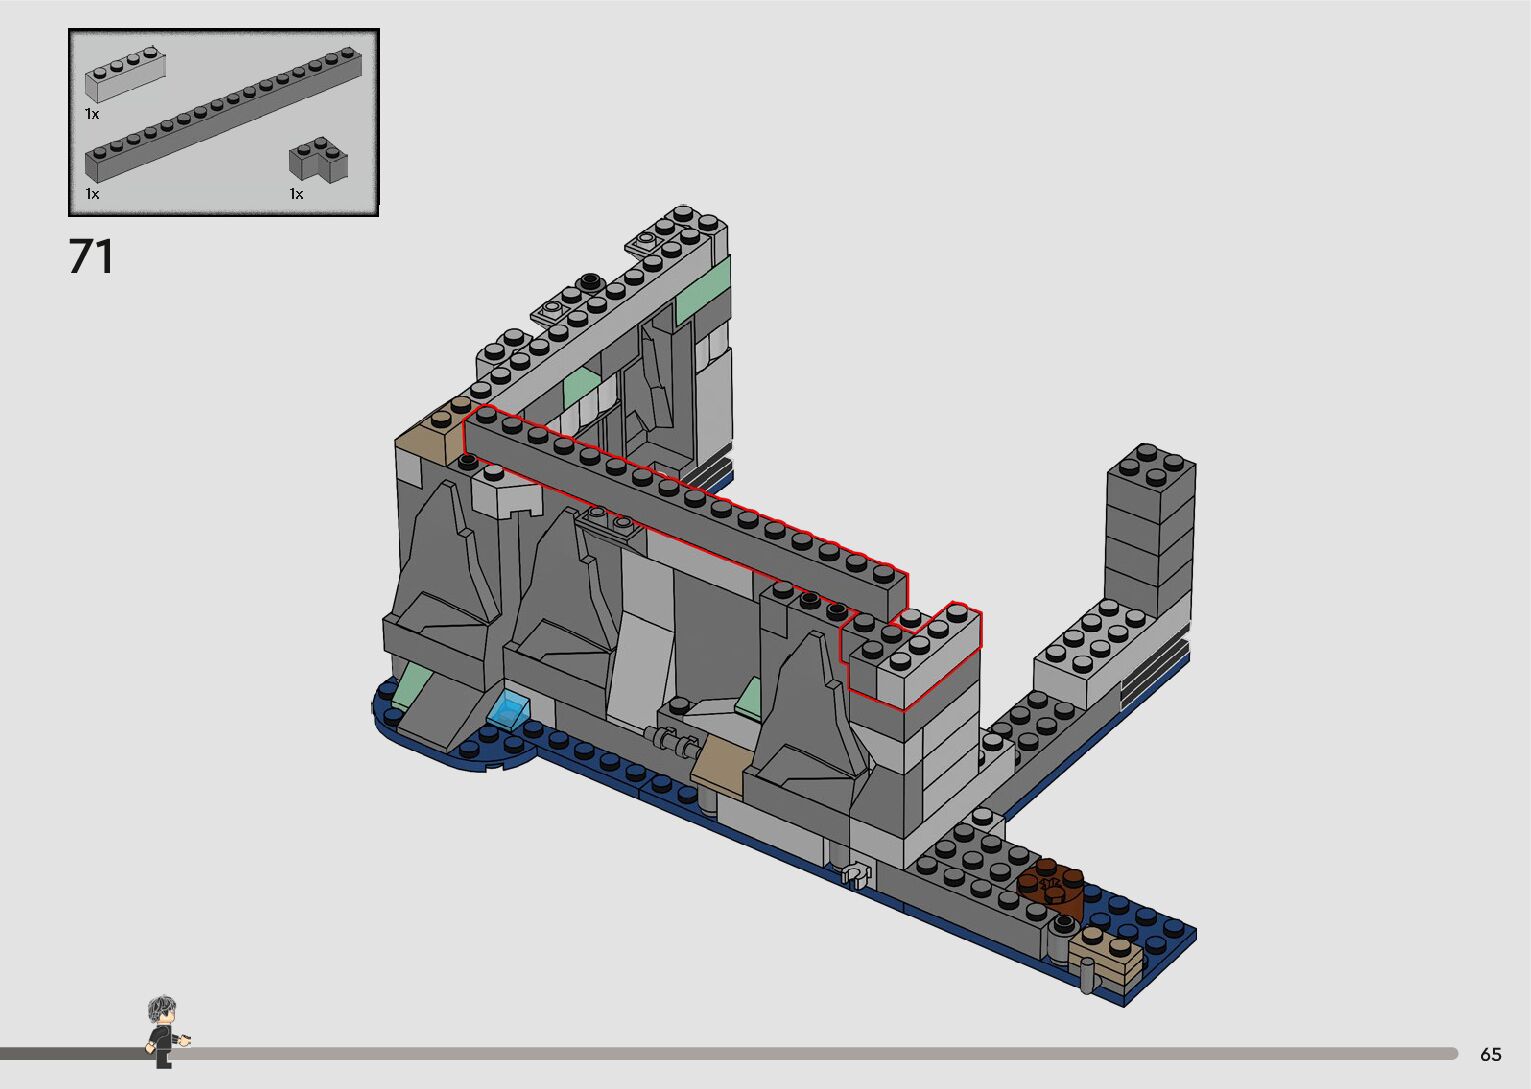The width and height of the screenshot is (1531, 1089).
Task: Click the tall dark gray tower on right
Action: tap(1148, 530)
